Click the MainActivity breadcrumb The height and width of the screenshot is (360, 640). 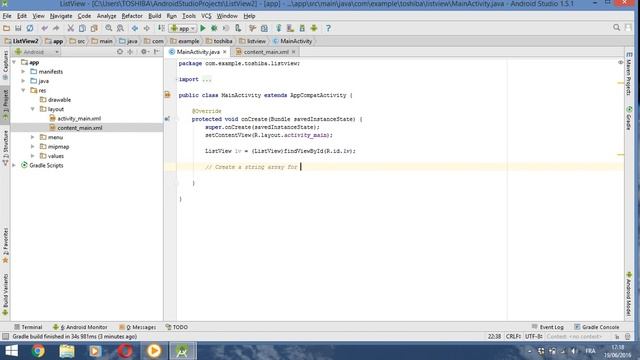292,41
